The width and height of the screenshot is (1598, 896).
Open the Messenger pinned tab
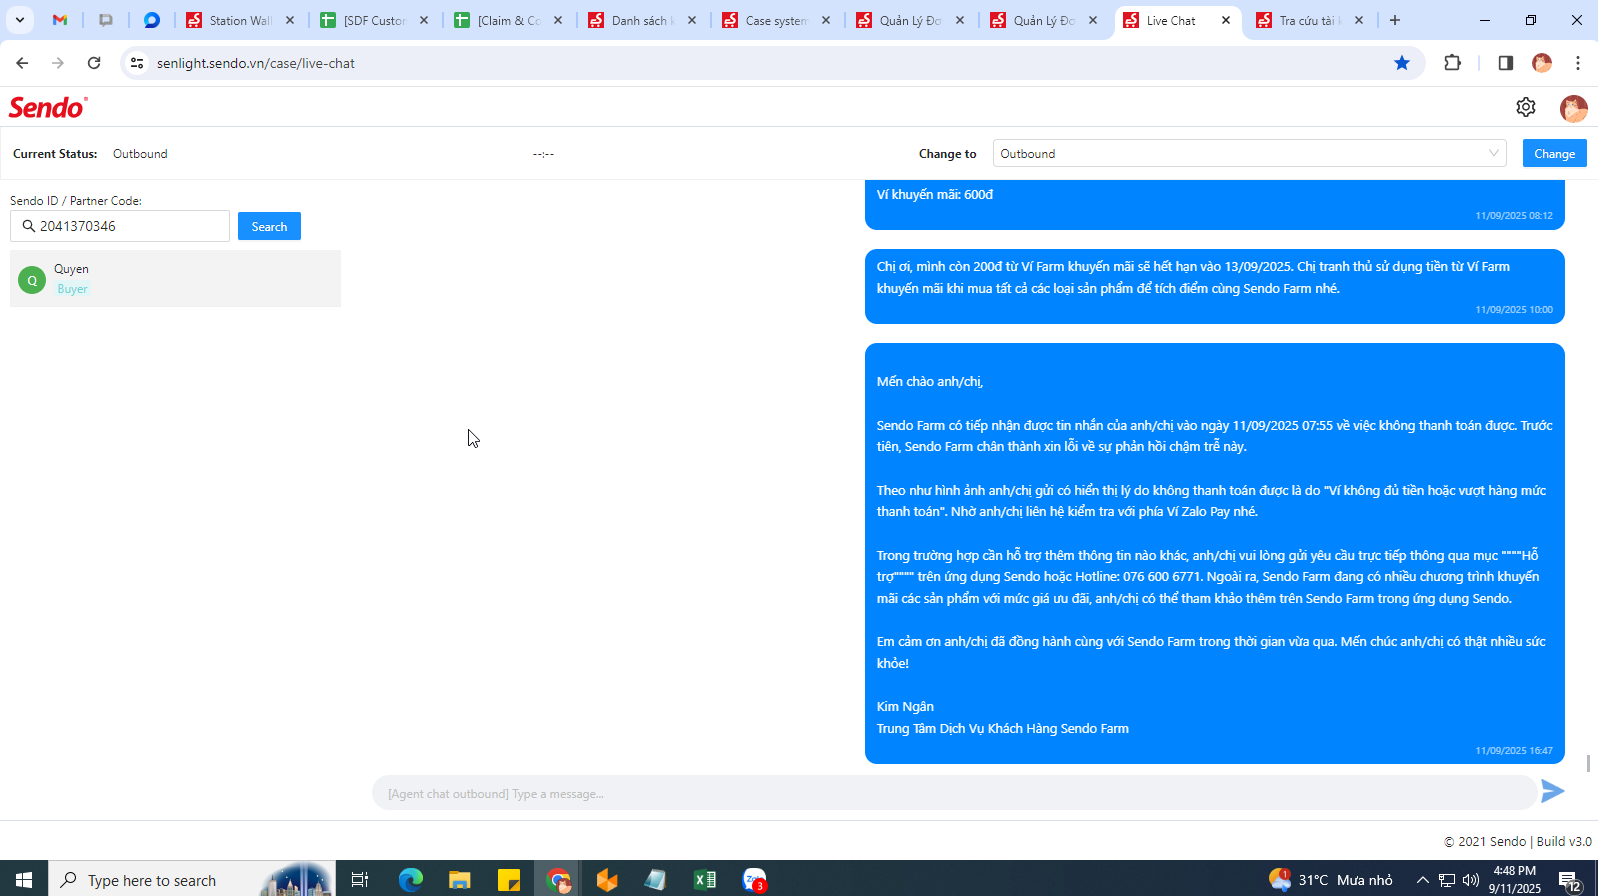[152, 20]
